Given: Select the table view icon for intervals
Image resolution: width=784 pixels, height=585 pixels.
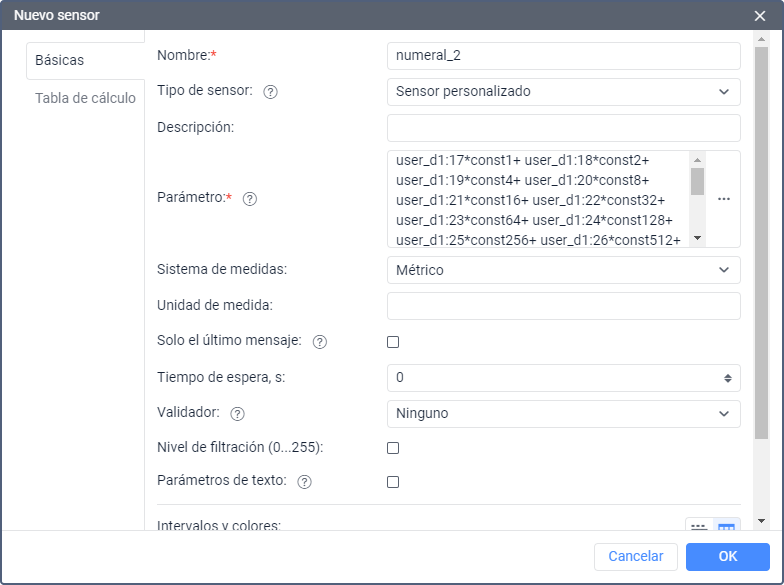Looking at the screenshot, I should point(726,526).
